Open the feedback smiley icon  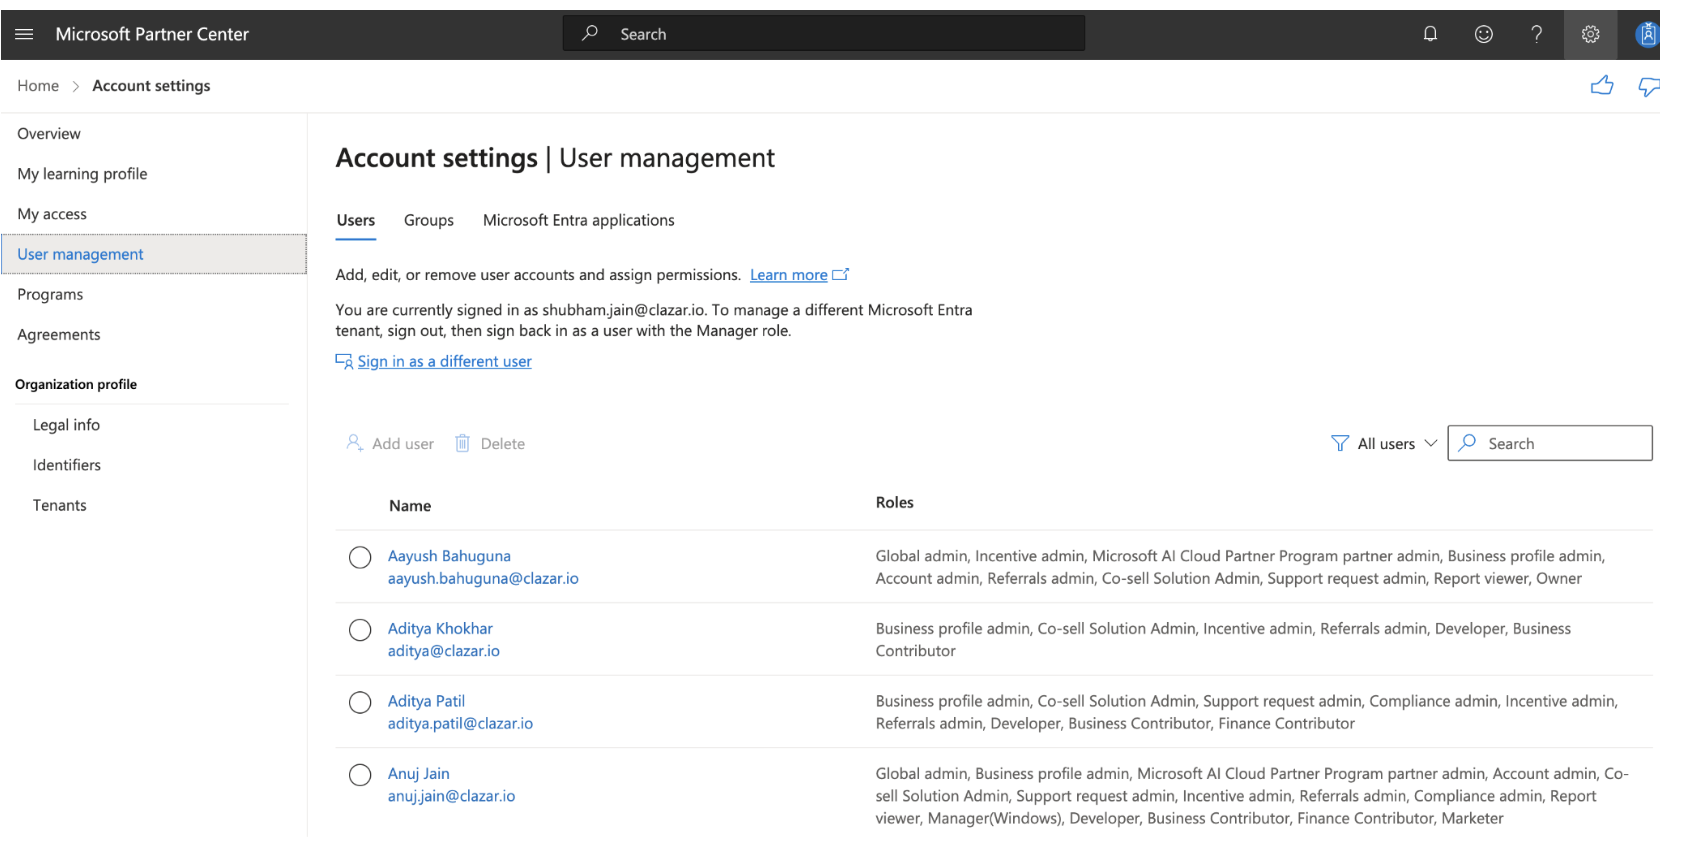pyautogui.click(x=1484, y=34)
